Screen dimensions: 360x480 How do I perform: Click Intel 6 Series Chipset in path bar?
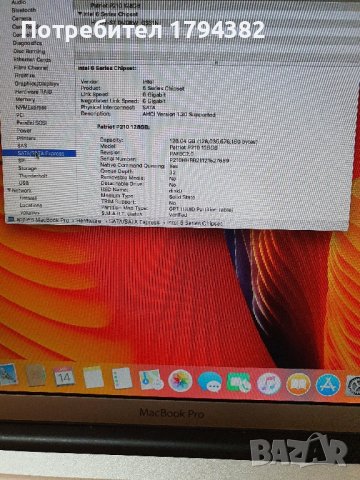tap(195, 223)
